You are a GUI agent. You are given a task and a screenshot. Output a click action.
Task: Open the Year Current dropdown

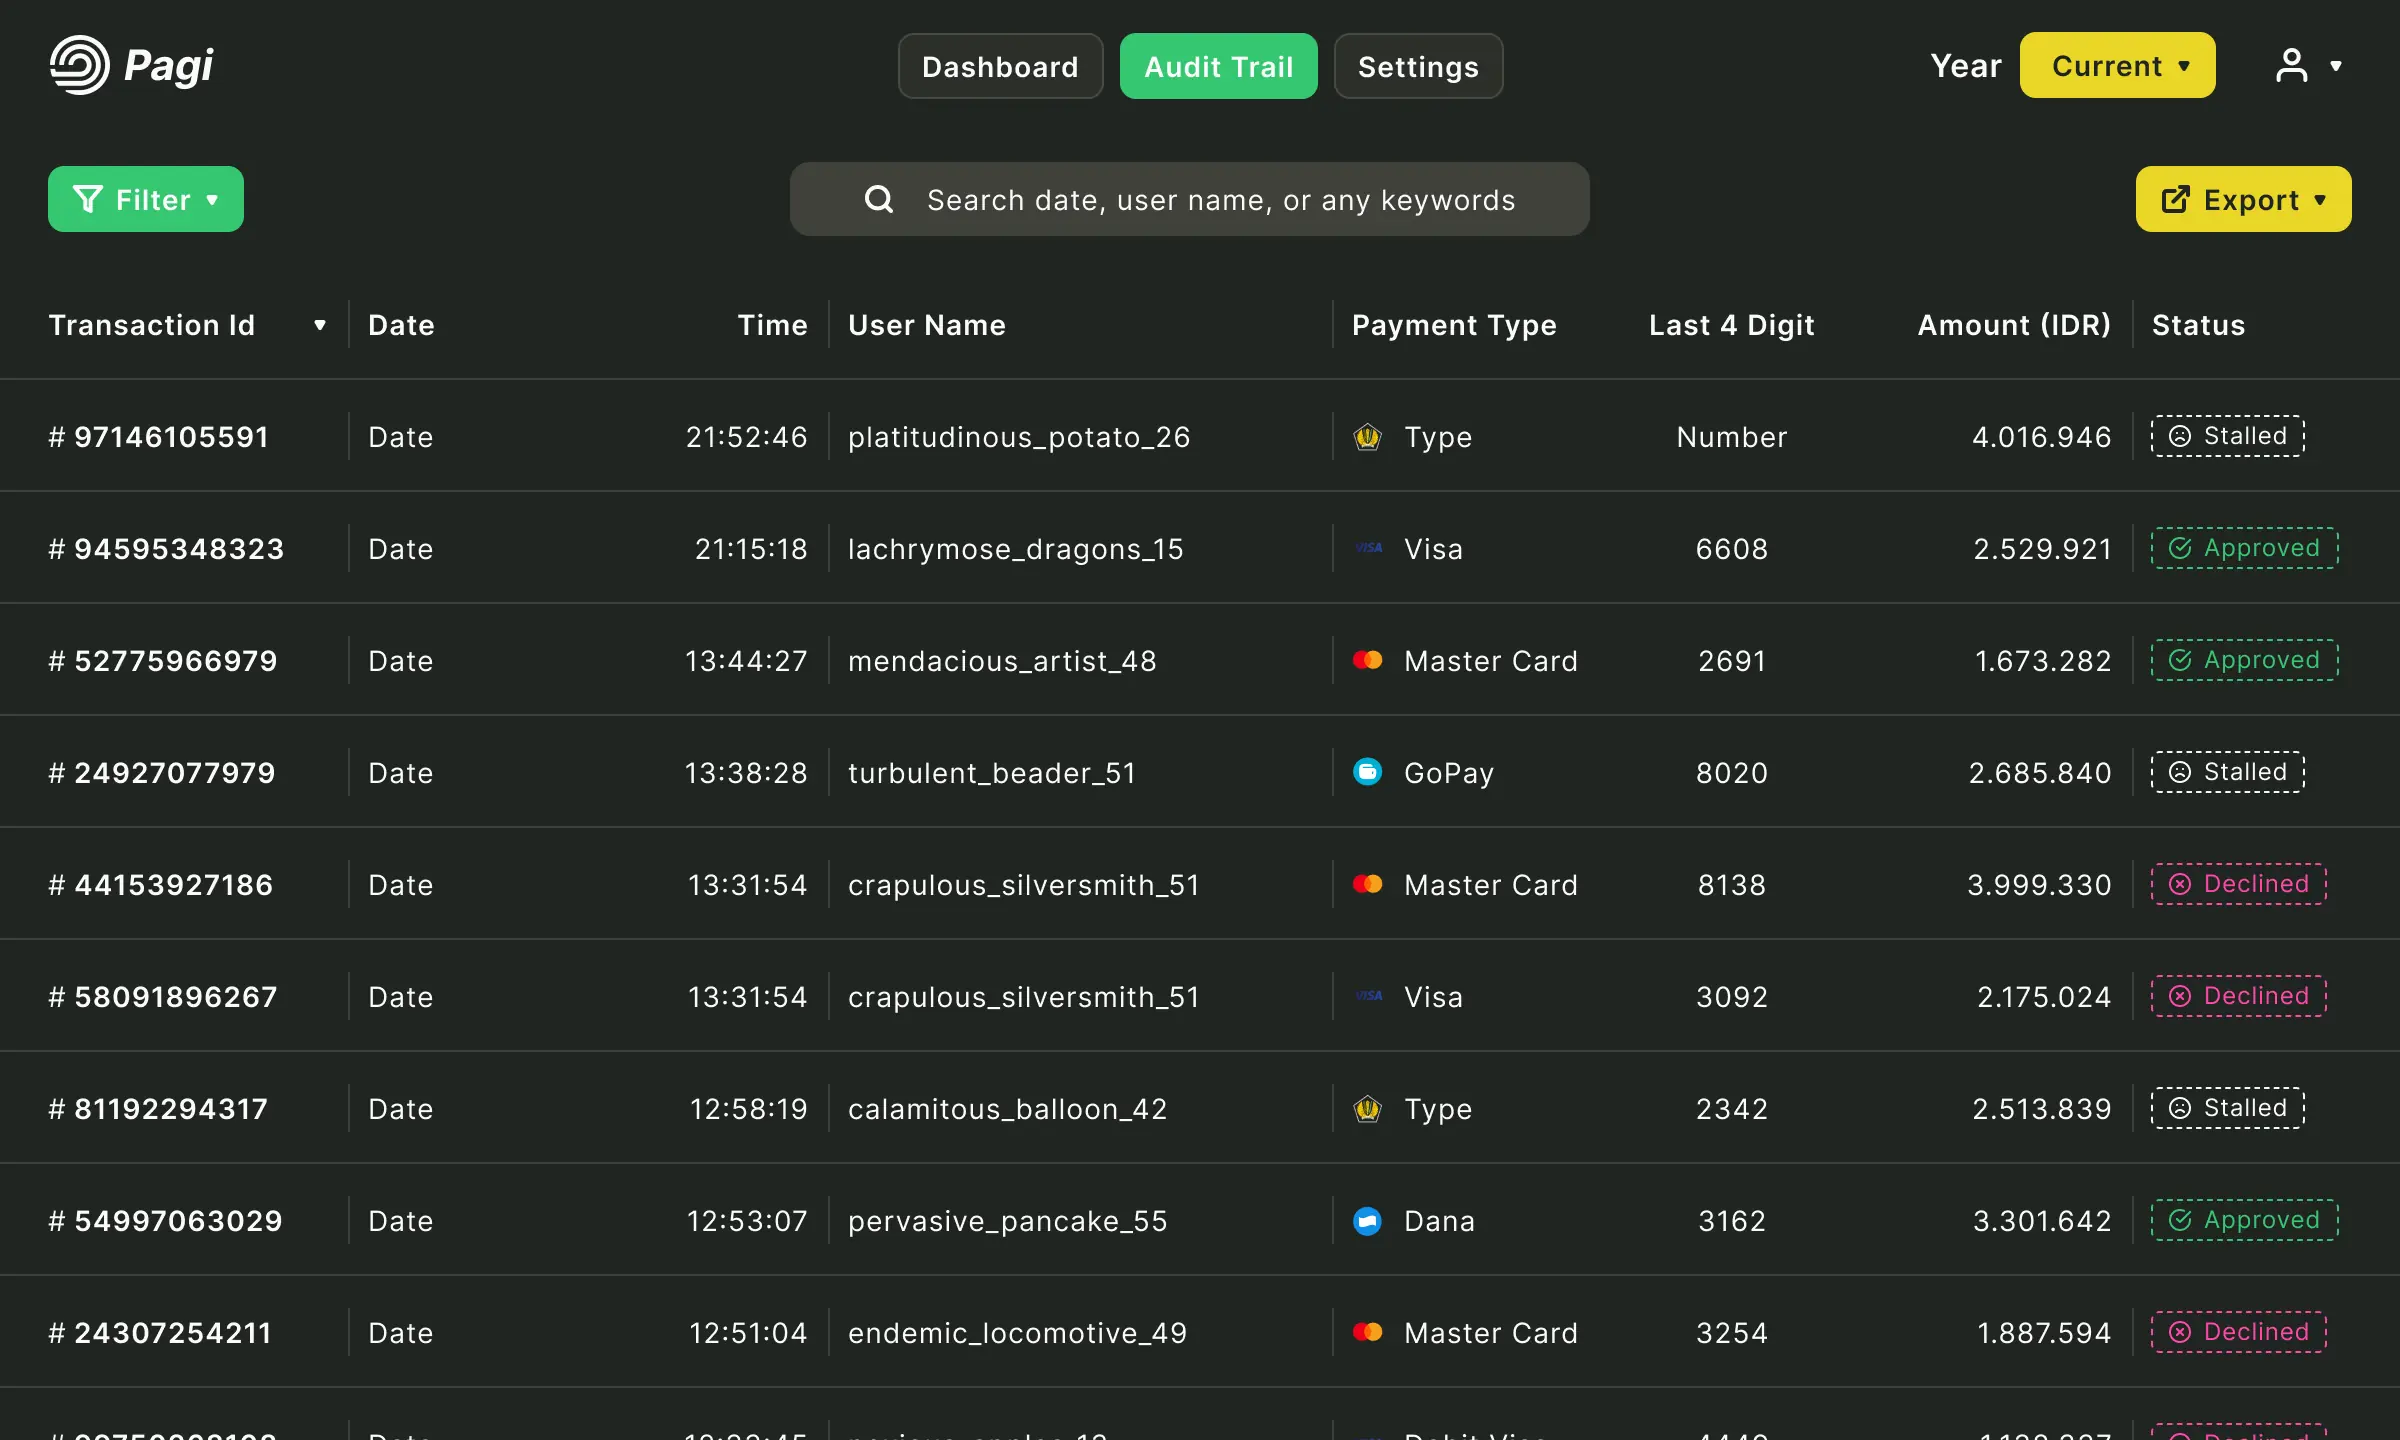coord(2117,66)
